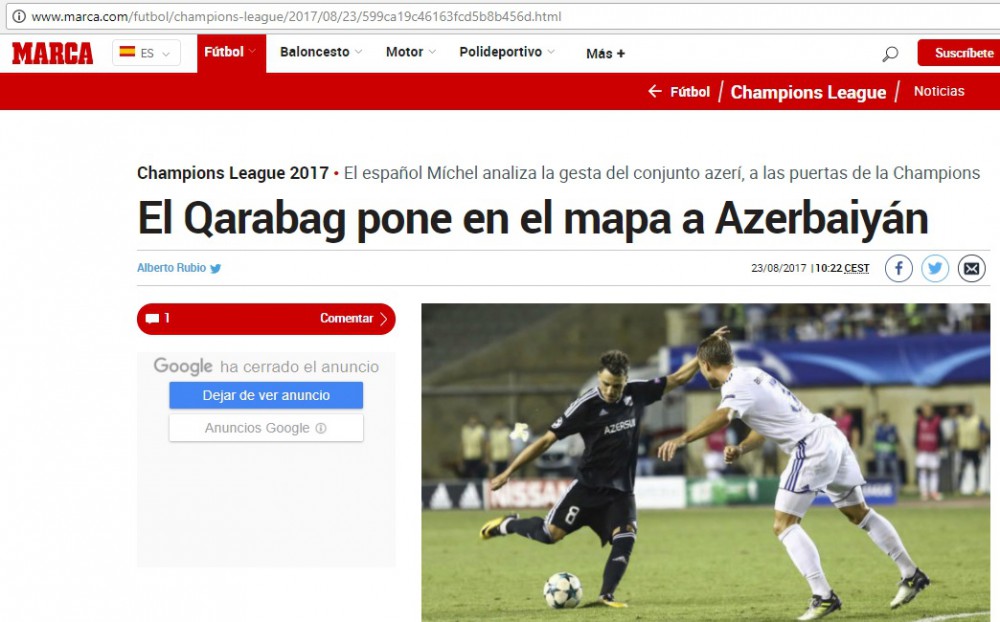Open the search magnifier icon
The width and height of the screenshot is (1000, 622).
[890, 54]
